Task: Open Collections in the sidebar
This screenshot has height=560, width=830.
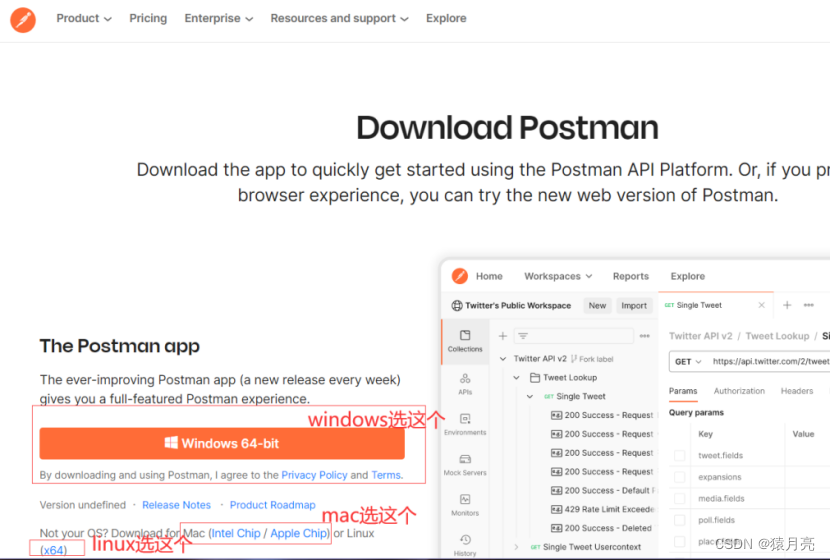Action: click(x=465, y=341)
